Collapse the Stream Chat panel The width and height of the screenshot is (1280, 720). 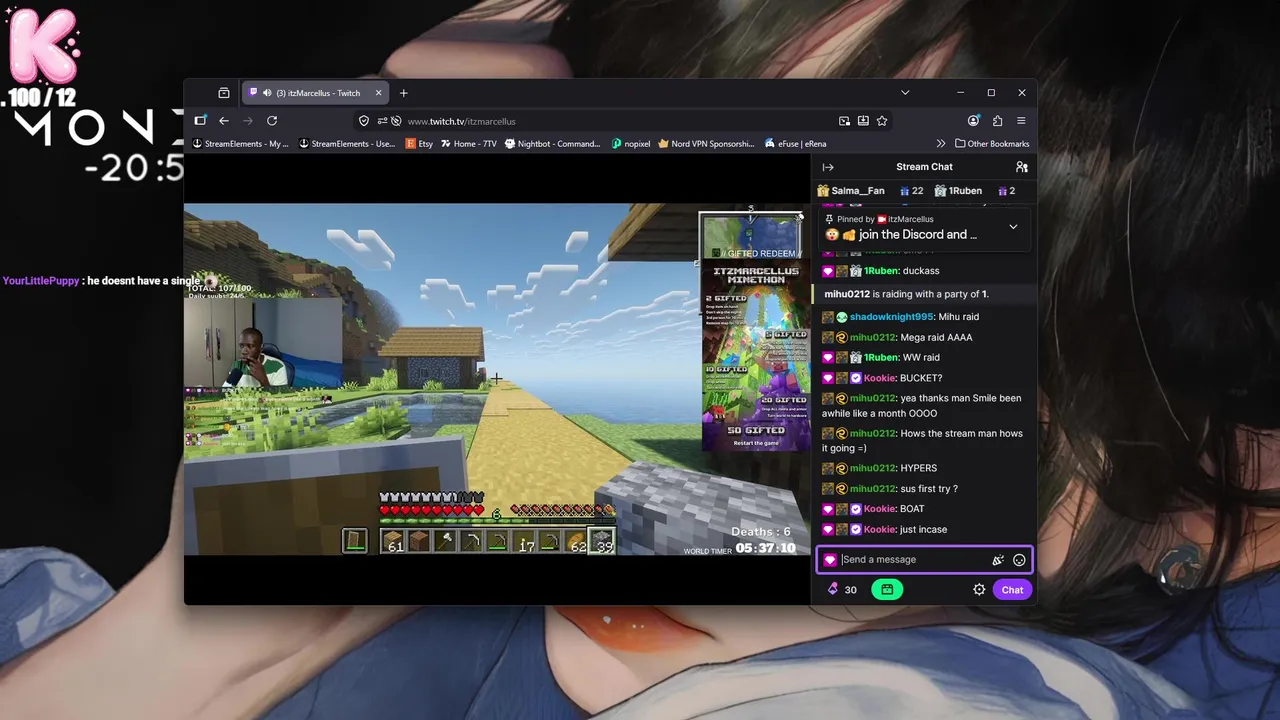(x=828, y=167)
